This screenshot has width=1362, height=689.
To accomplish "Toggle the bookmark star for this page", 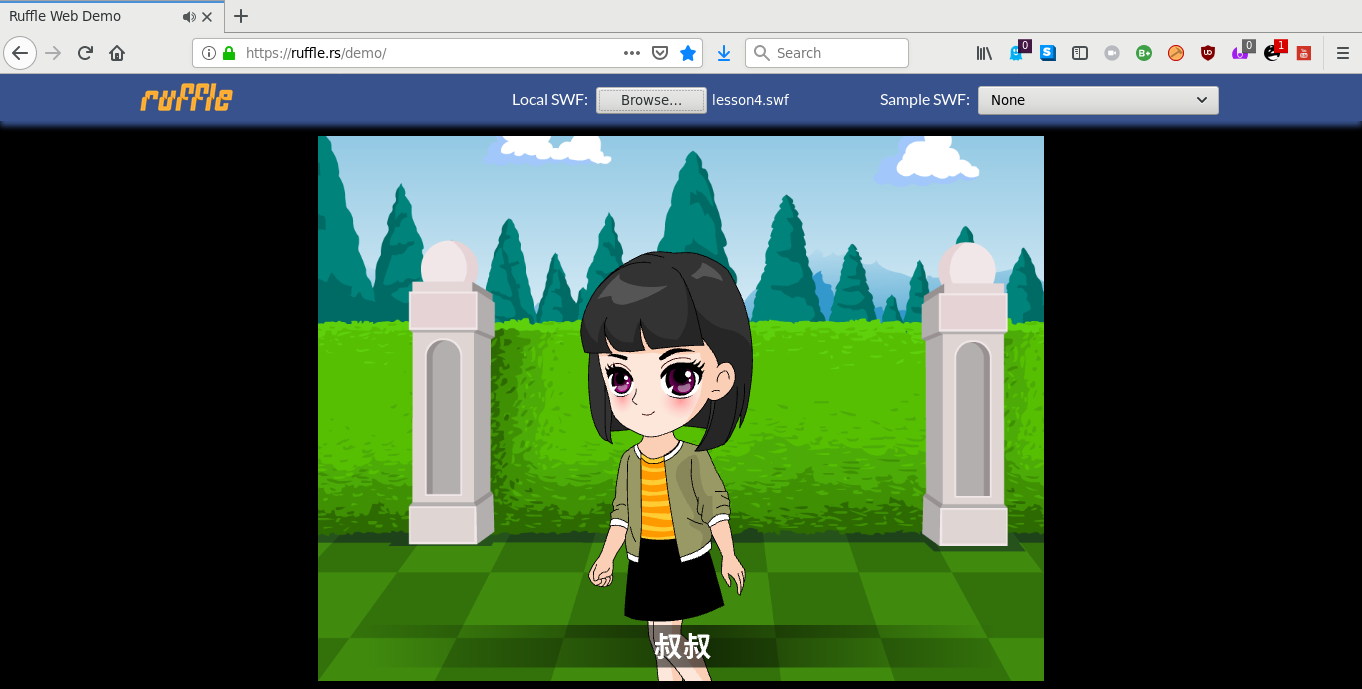I will (688, 53).
